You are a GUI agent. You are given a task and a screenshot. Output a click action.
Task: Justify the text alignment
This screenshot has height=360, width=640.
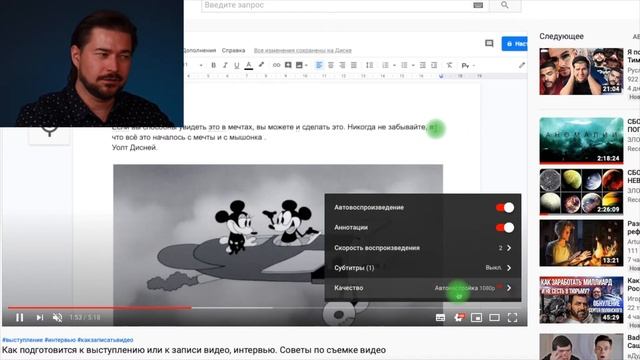click(354, 65)
